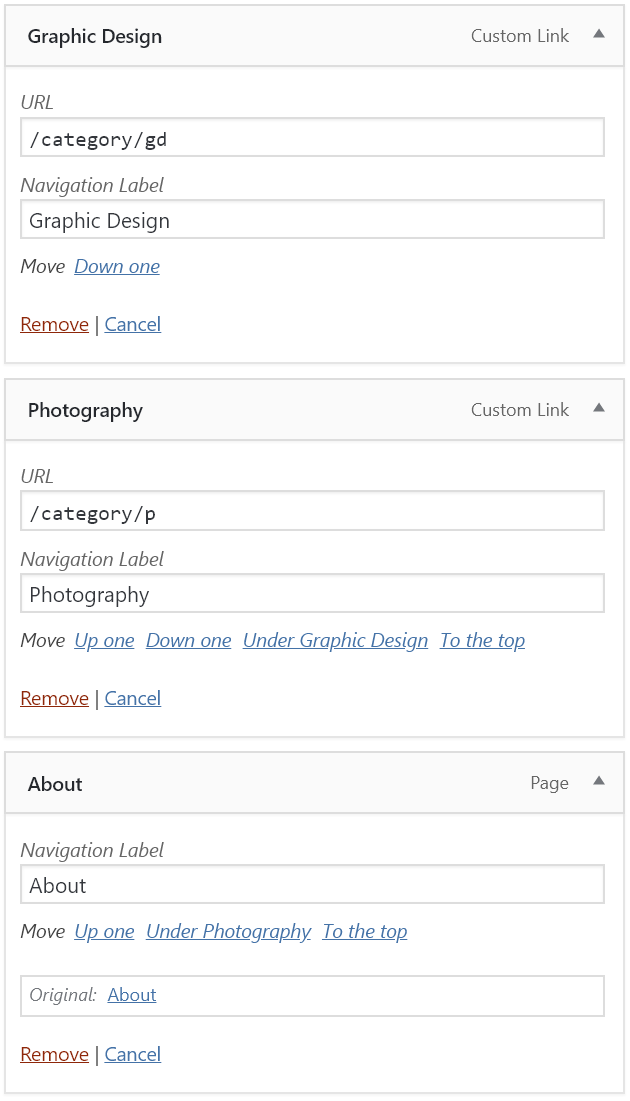This screenshot has height=1101, width=630.
Task: Nest Photography under Graphic Design
Action: click(335, 640)
